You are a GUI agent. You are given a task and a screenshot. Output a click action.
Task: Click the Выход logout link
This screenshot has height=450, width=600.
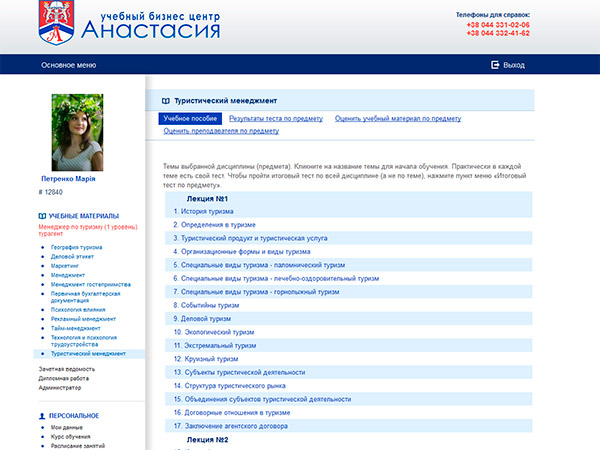(514, 64)
